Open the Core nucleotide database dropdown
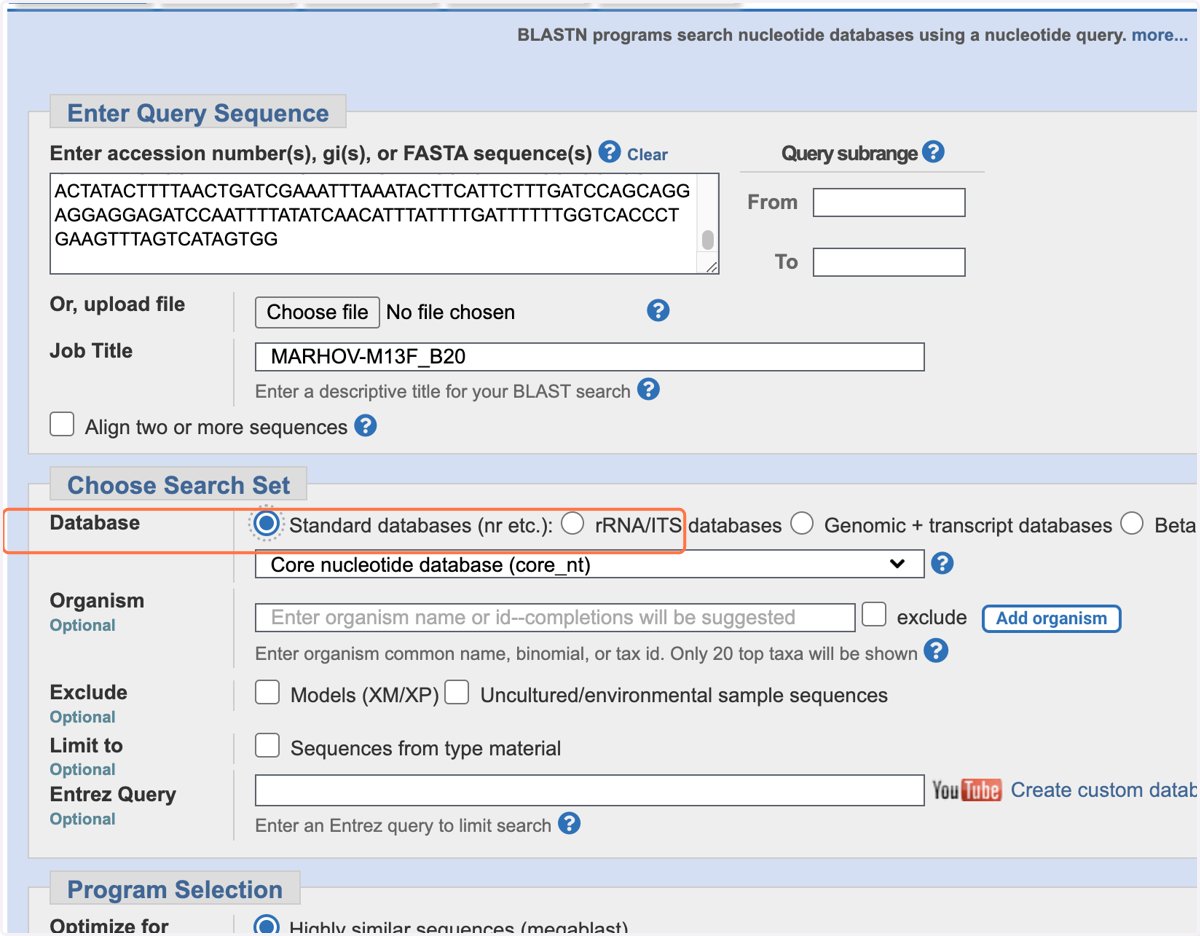This screenshot has height=936, width=1200. click(590, 564)
